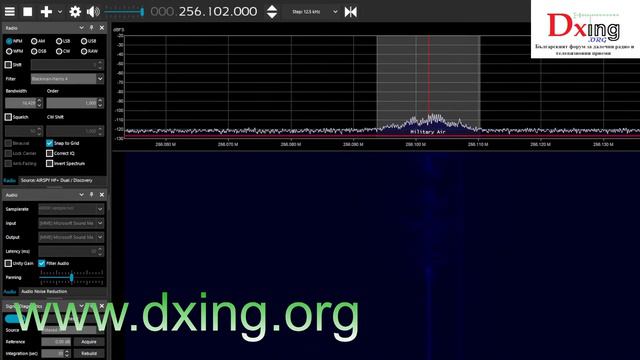Stop the radio with the square button
This screenshot has width=640, height=360.
click(28, 12)
